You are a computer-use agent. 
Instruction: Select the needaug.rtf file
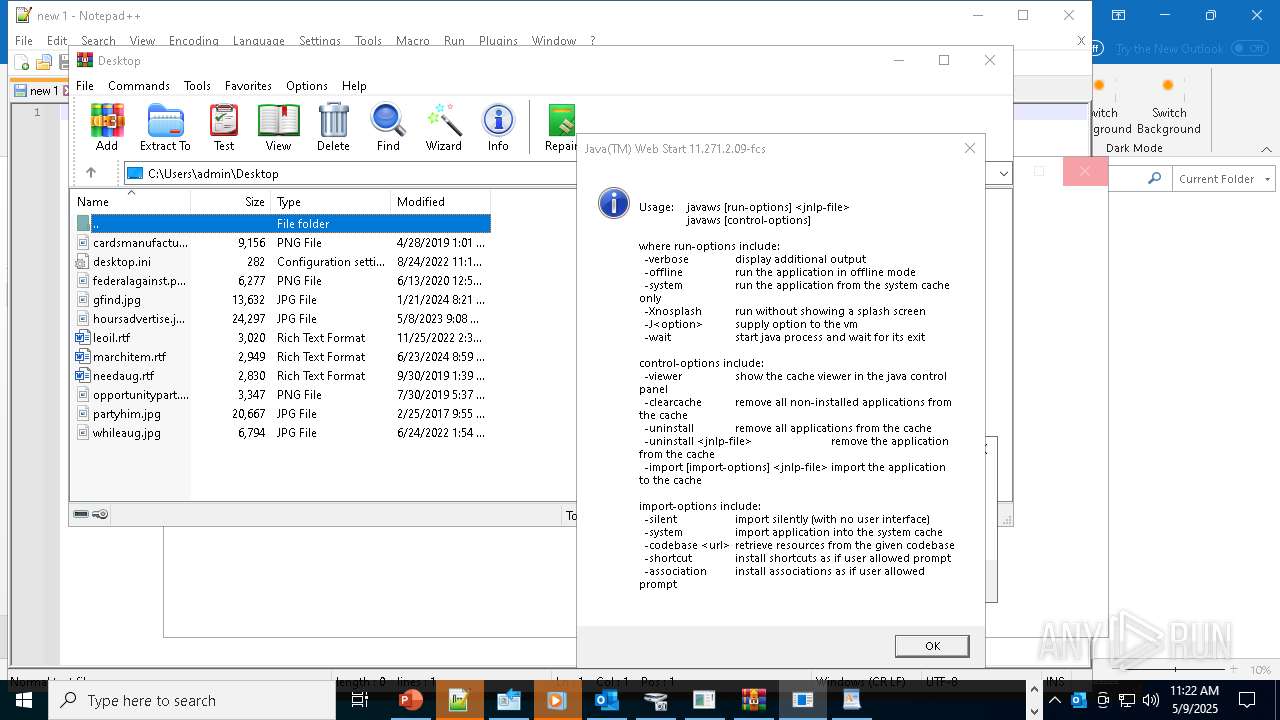click(283, 376)
